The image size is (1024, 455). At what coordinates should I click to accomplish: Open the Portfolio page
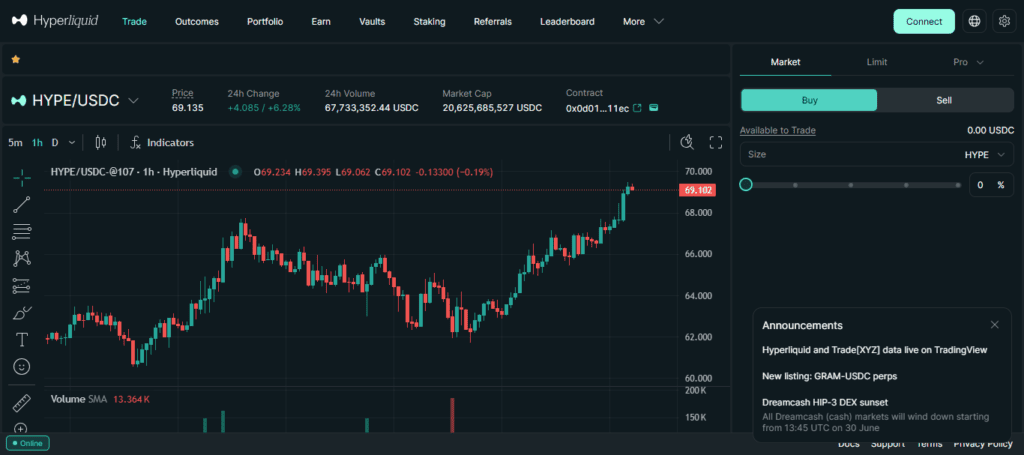click(265, 22)
